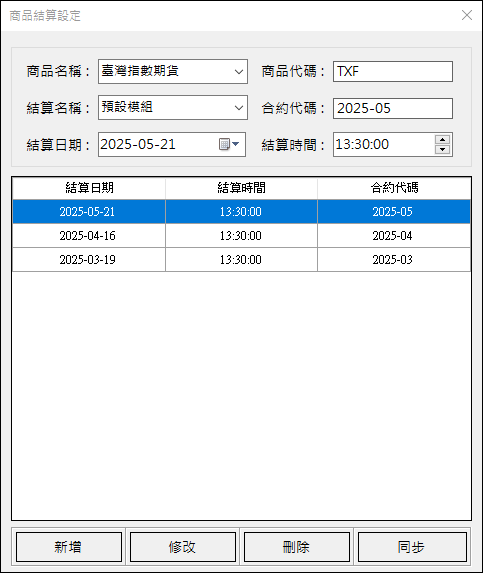Focus the 商品代碼 field containing TXF
Screen dimensions: 483x573
[x=393, y=72]
